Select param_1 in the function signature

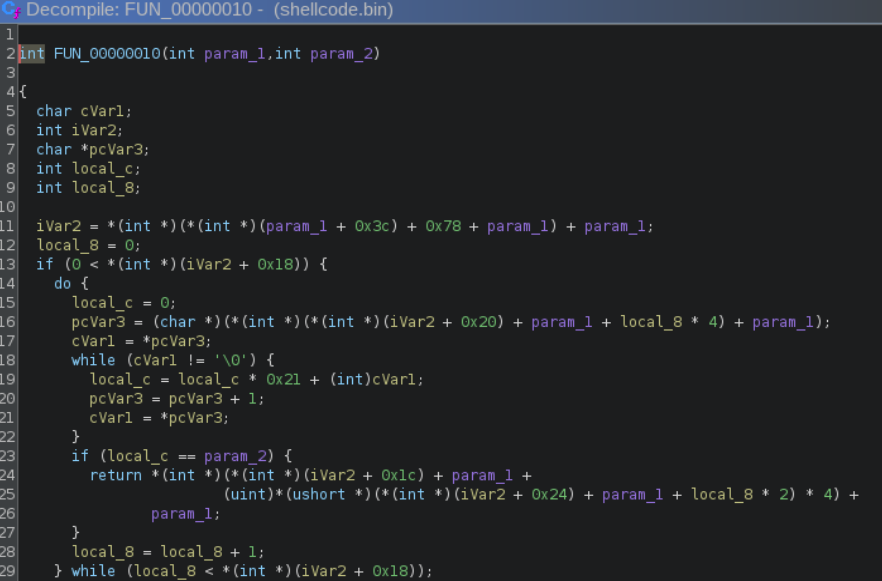point(234,54)
